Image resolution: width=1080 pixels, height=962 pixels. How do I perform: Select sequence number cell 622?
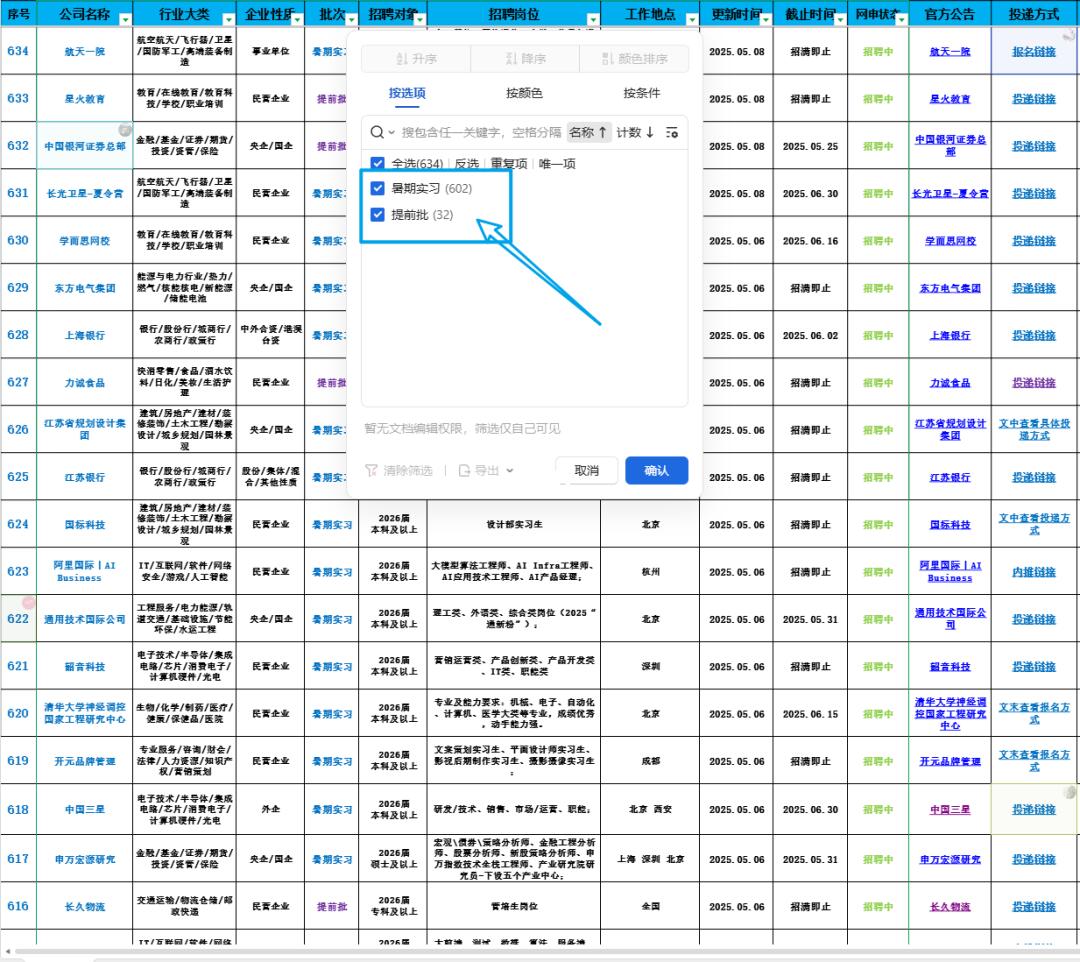click(19, 618)
